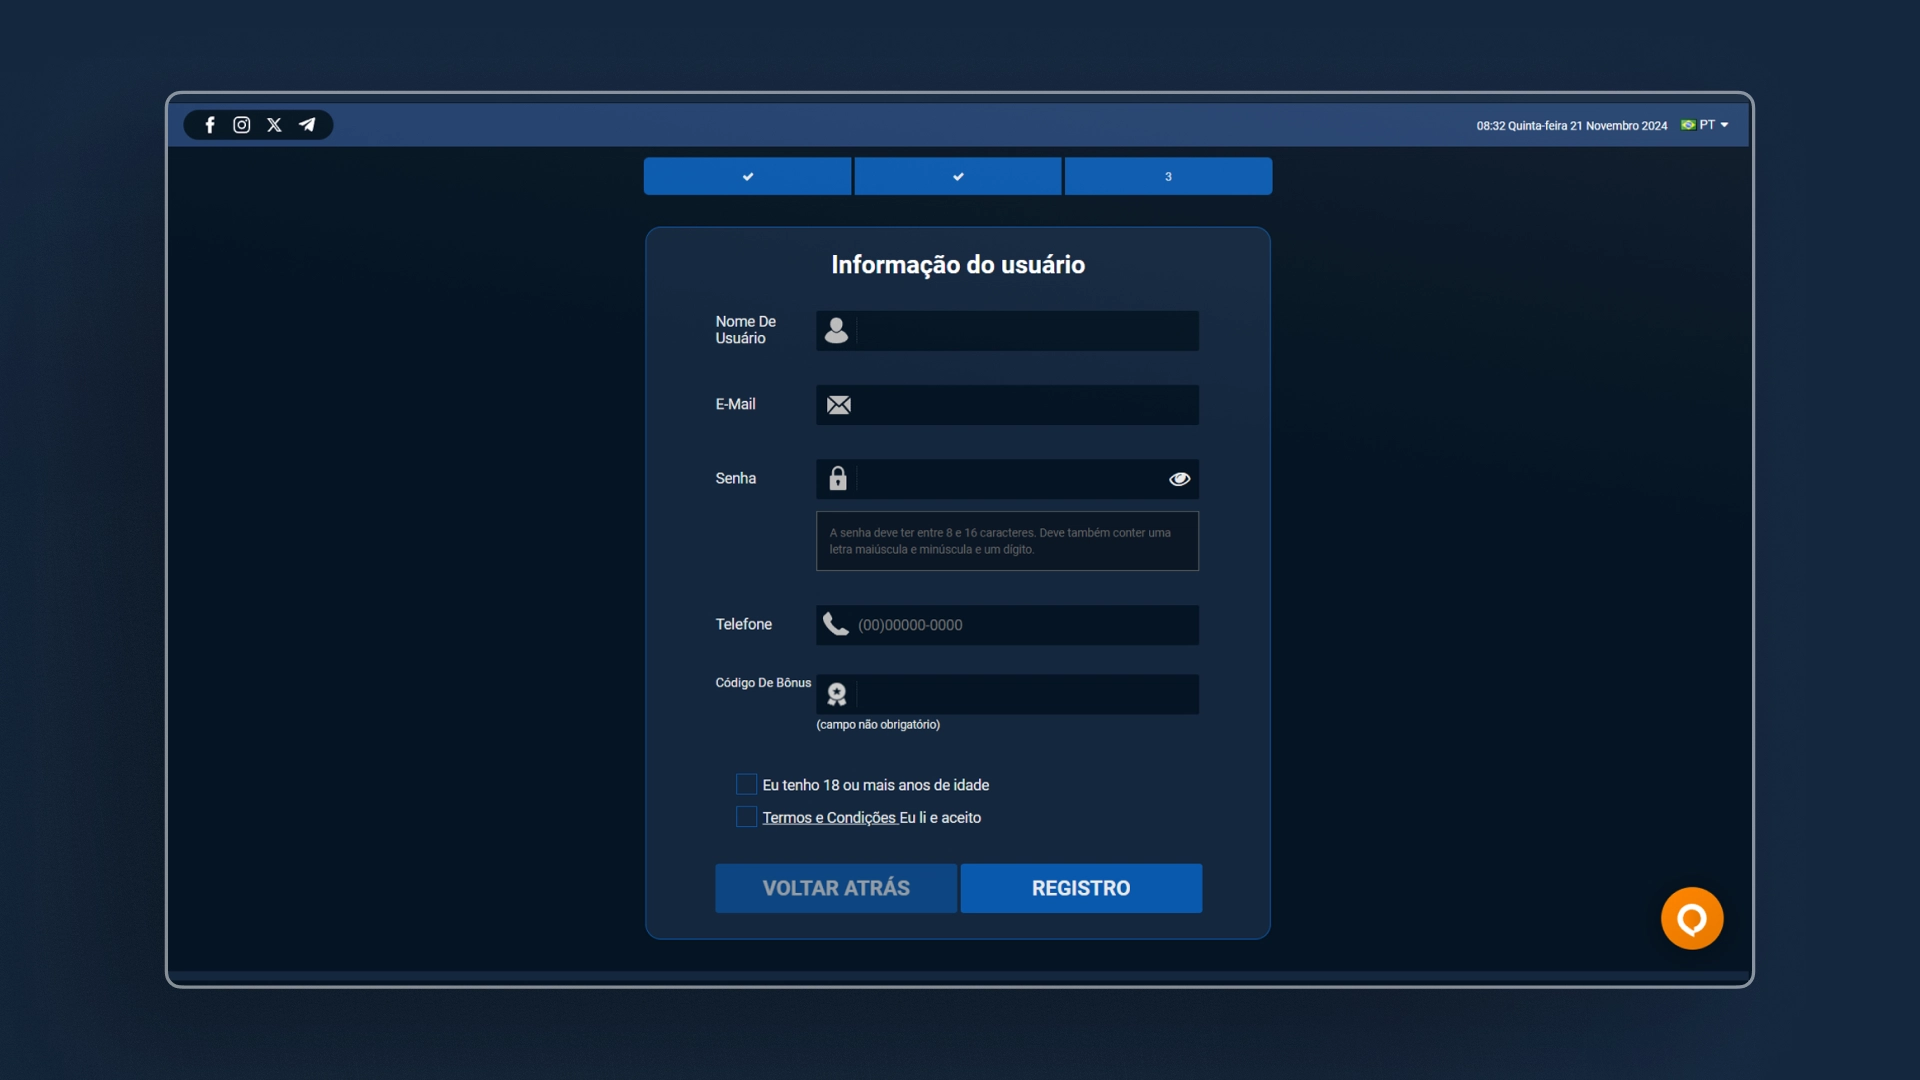Focus the Telefone input with (00)00000-0000 placeholder
This screenshot has height=1080, width=1920.
coord(1007,625)
